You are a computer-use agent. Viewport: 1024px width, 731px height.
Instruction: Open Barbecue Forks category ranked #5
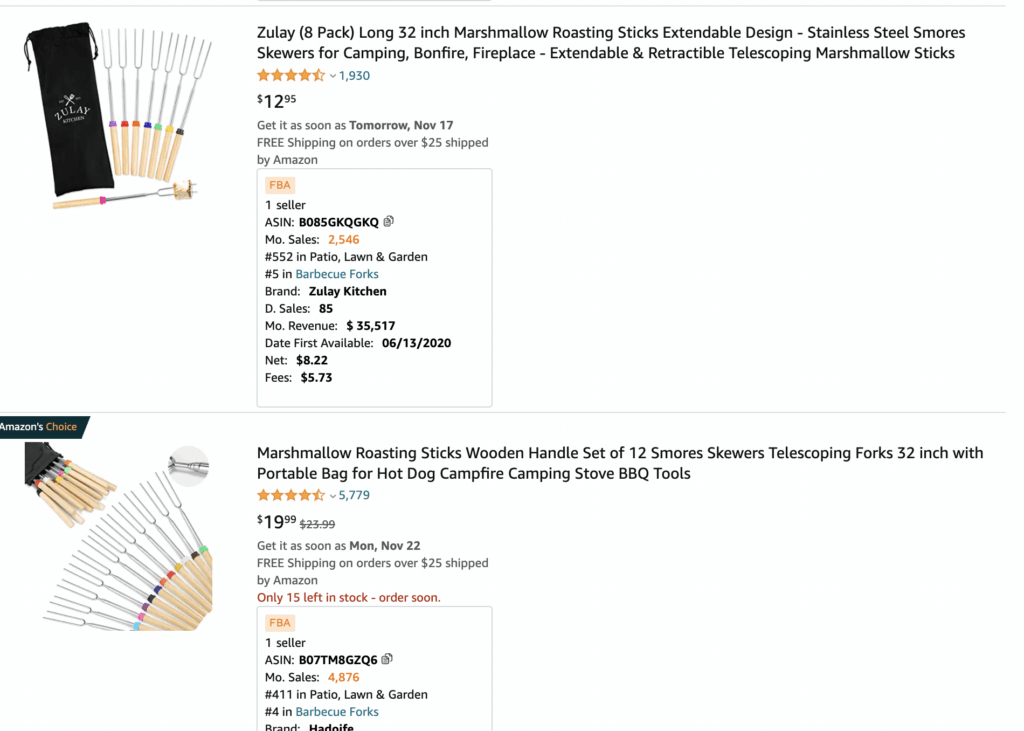tap(337, 274)
